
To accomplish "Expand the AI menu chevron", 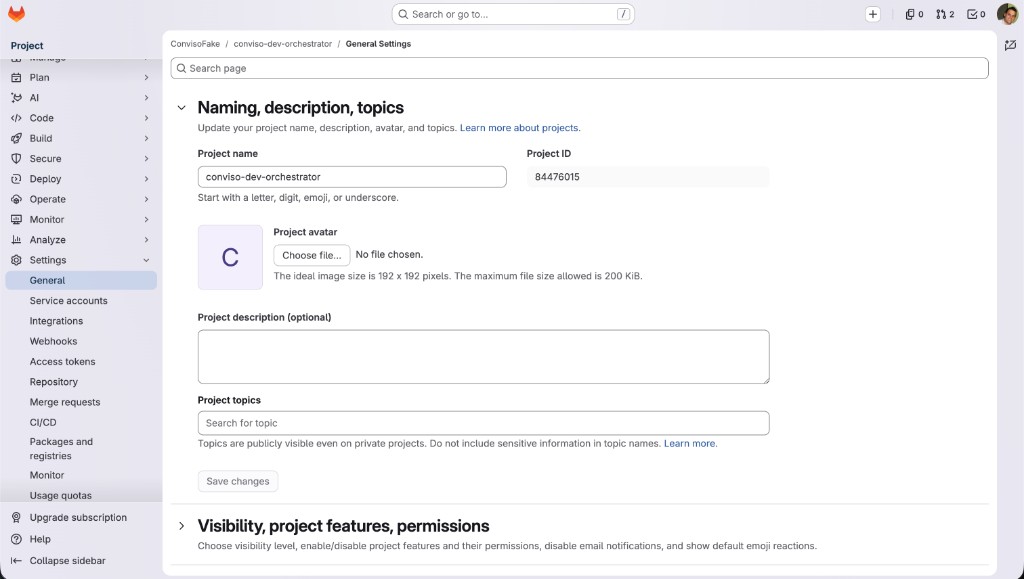I will coord(146,97).
